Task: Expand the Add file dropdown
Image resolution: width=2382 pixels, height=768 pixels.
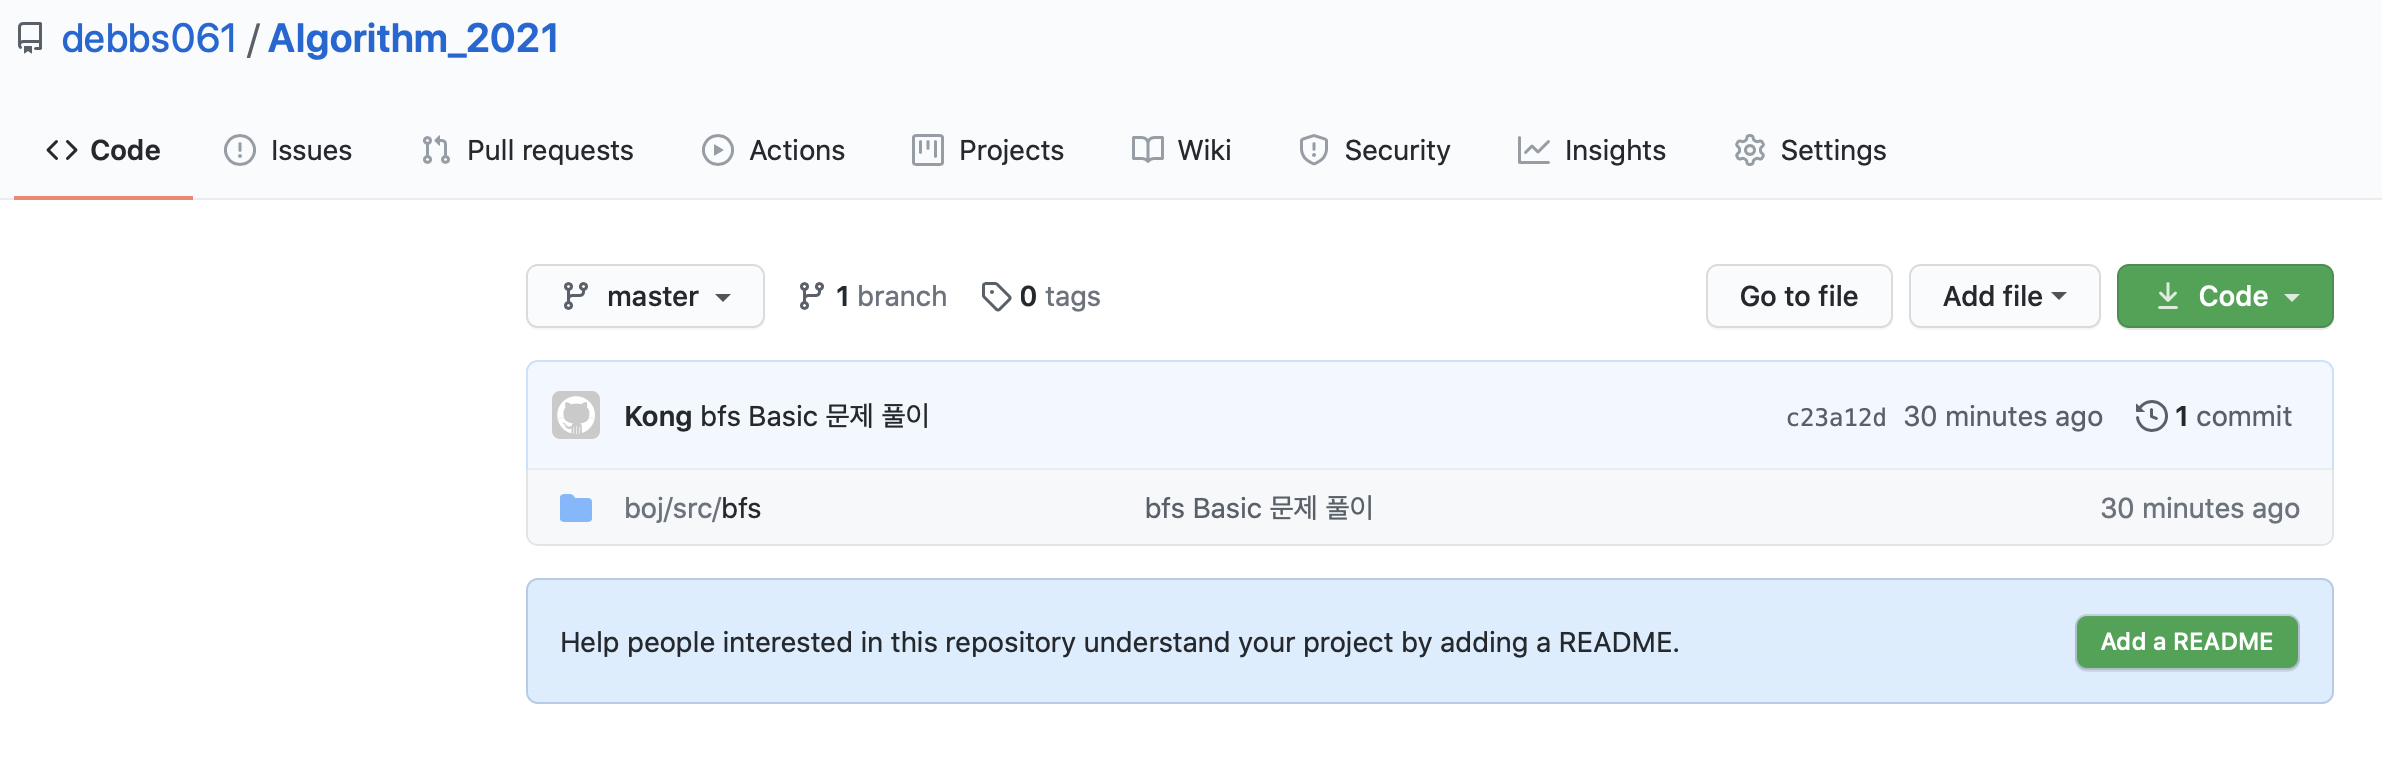Action: (x=2004, y=296)
